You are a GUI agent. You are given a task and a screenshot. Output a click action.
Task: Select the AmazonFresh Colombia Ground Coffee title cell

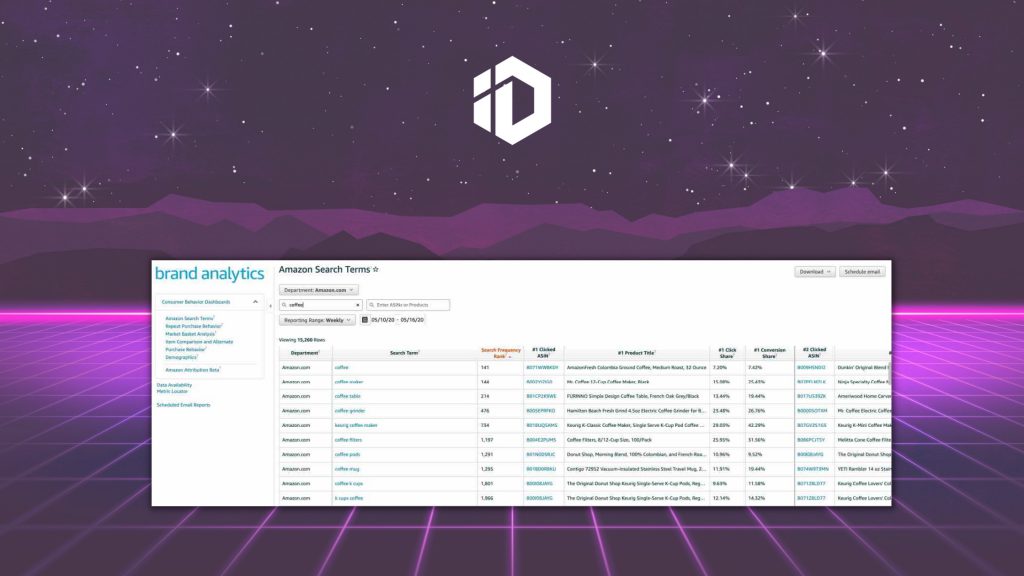pos(637,368)
